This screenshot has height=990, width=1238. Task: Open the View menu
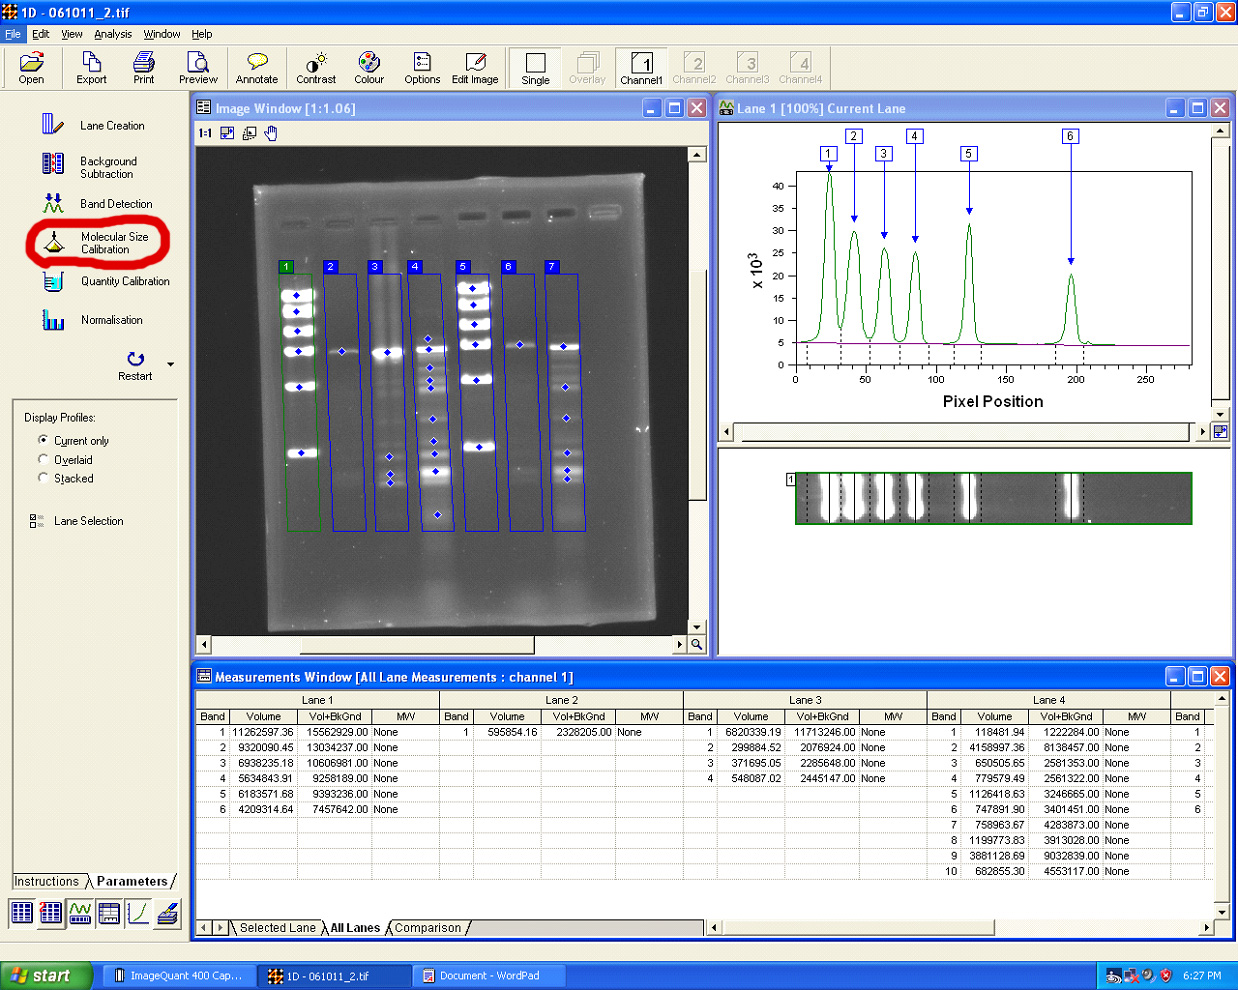(72, 34)
